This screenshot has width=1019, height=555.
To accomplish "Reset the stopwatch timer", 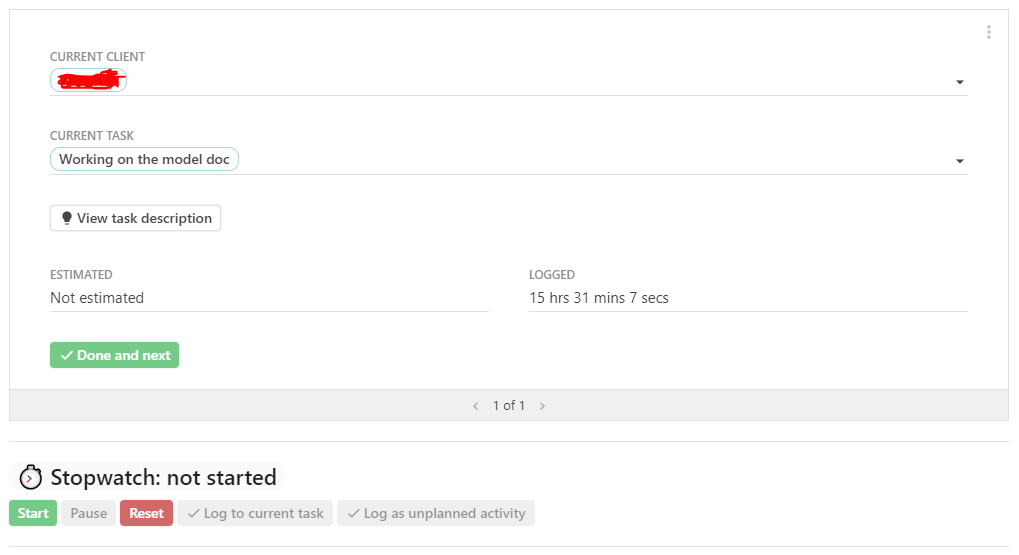I will 146,513.
